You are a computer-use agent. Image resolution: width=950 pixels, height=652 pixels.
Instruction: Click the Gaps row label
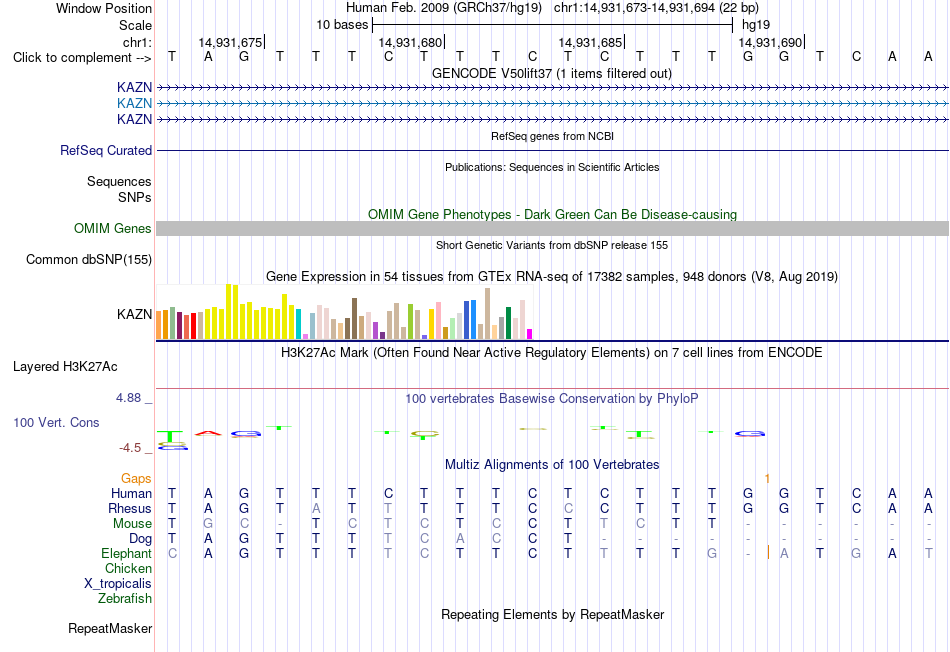point(136,479)
